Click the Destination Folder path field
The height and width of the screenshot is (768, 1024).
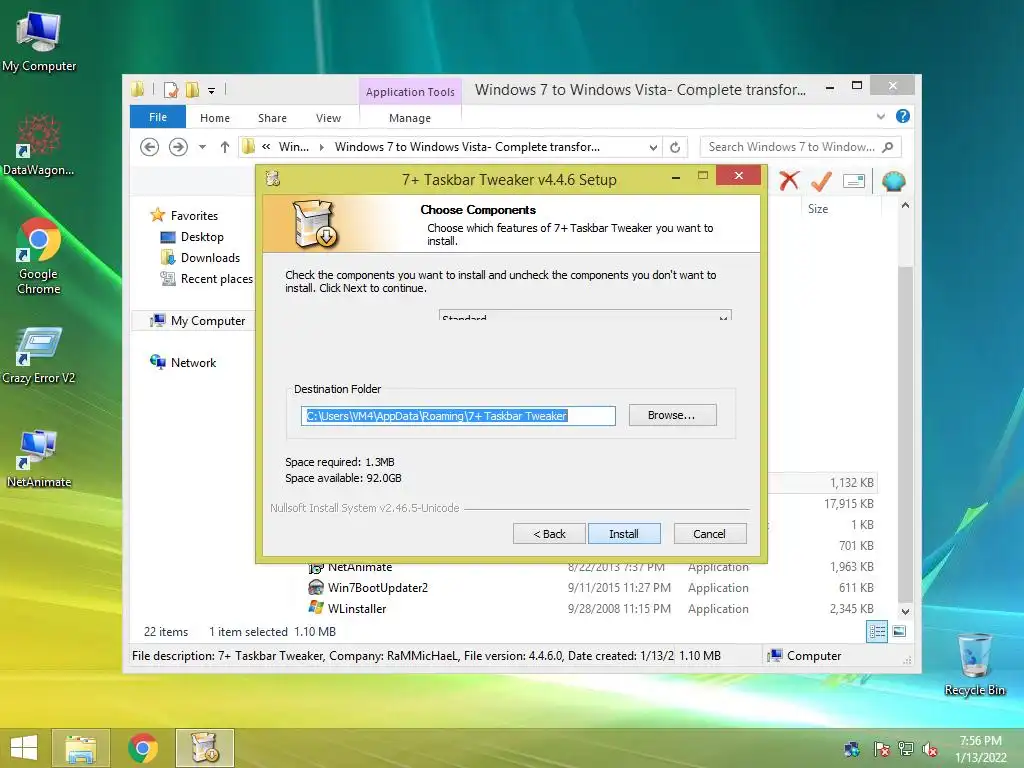tap(458, 416)
